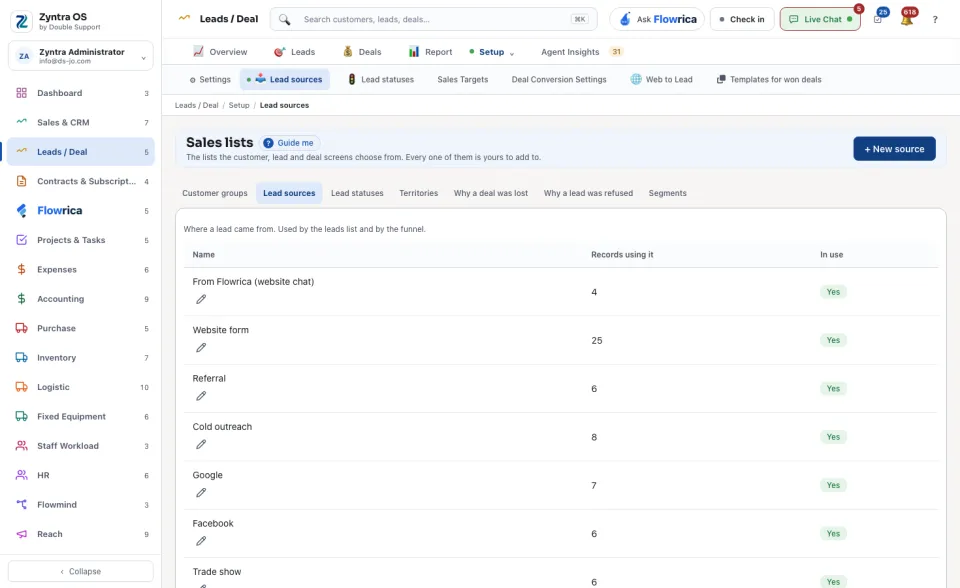Edit the Cold outreach source
Screen dimensions: 960x588
201,444
